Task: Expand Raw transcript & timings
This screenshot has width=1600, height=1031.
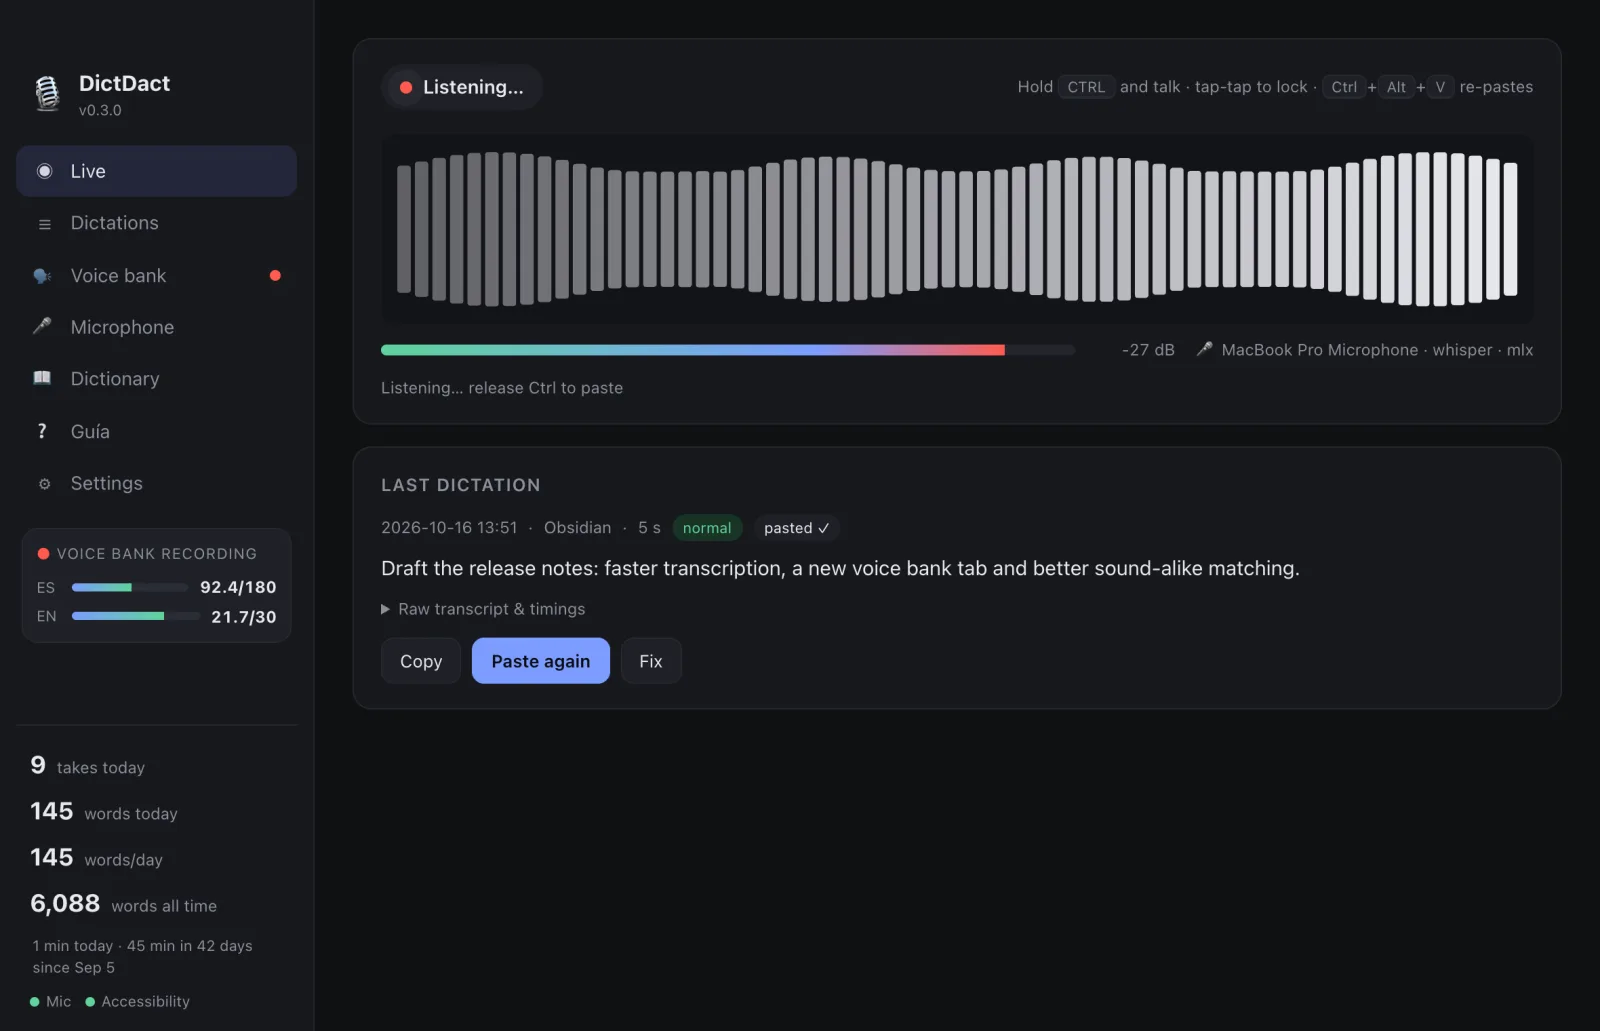Action: pyautogui.click(x=483, y=609)
